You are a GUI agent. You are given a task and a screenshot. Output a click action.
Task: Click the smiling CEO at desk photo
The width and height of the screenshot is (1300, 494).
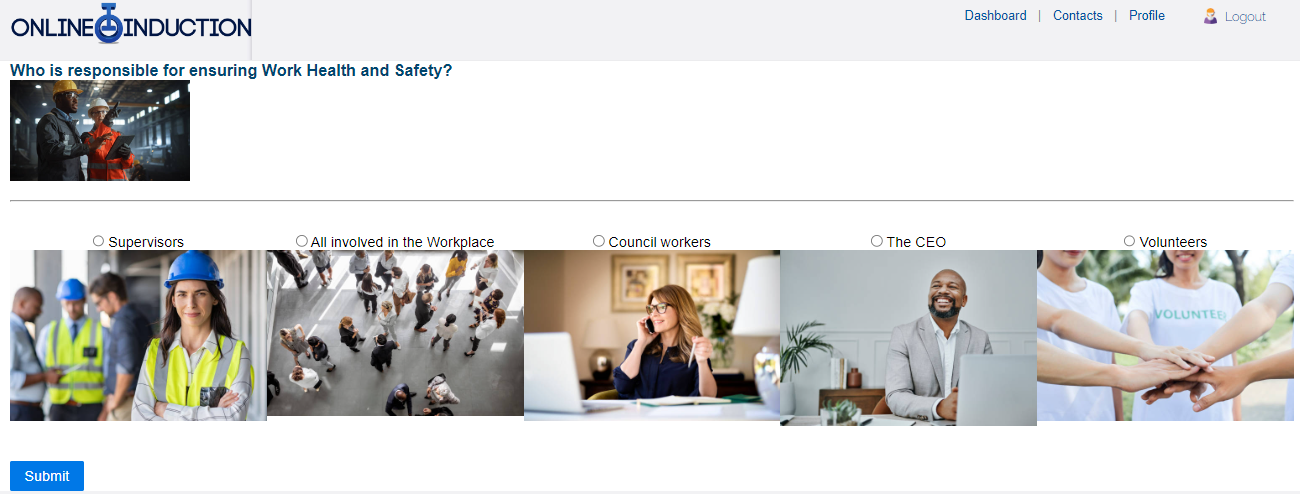pos(908,338)
